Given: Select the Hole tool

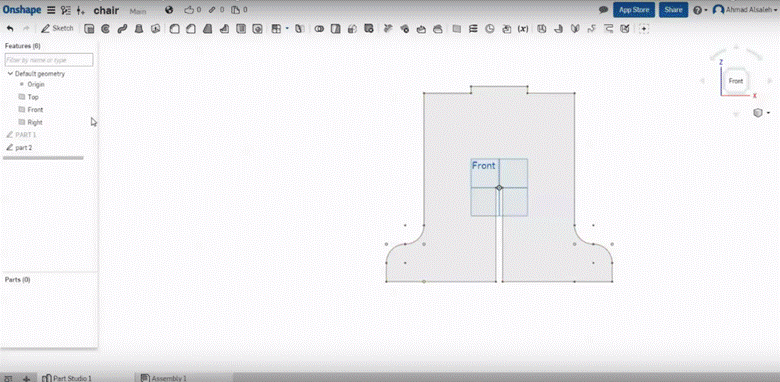Looking at the screenshot, I should click(257, 29).
